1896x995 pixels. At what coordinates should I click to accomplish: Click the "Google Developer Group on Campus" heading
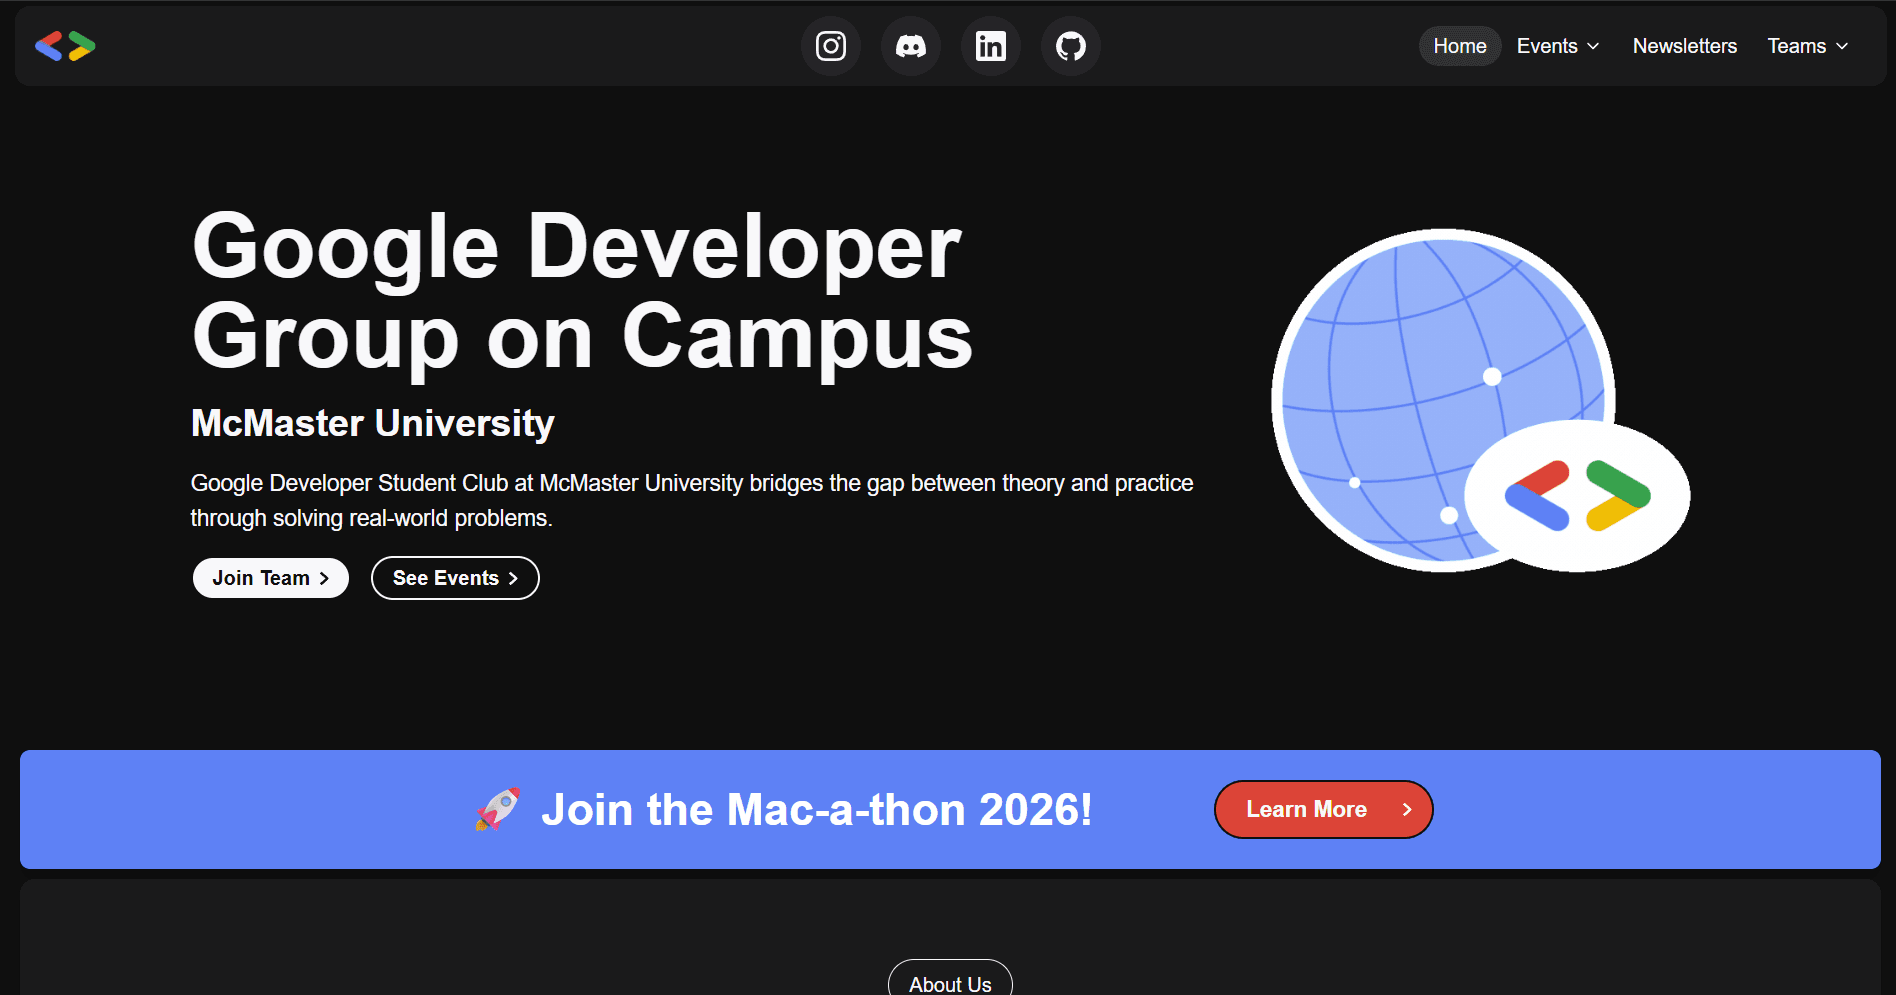(x=582, y=292)
